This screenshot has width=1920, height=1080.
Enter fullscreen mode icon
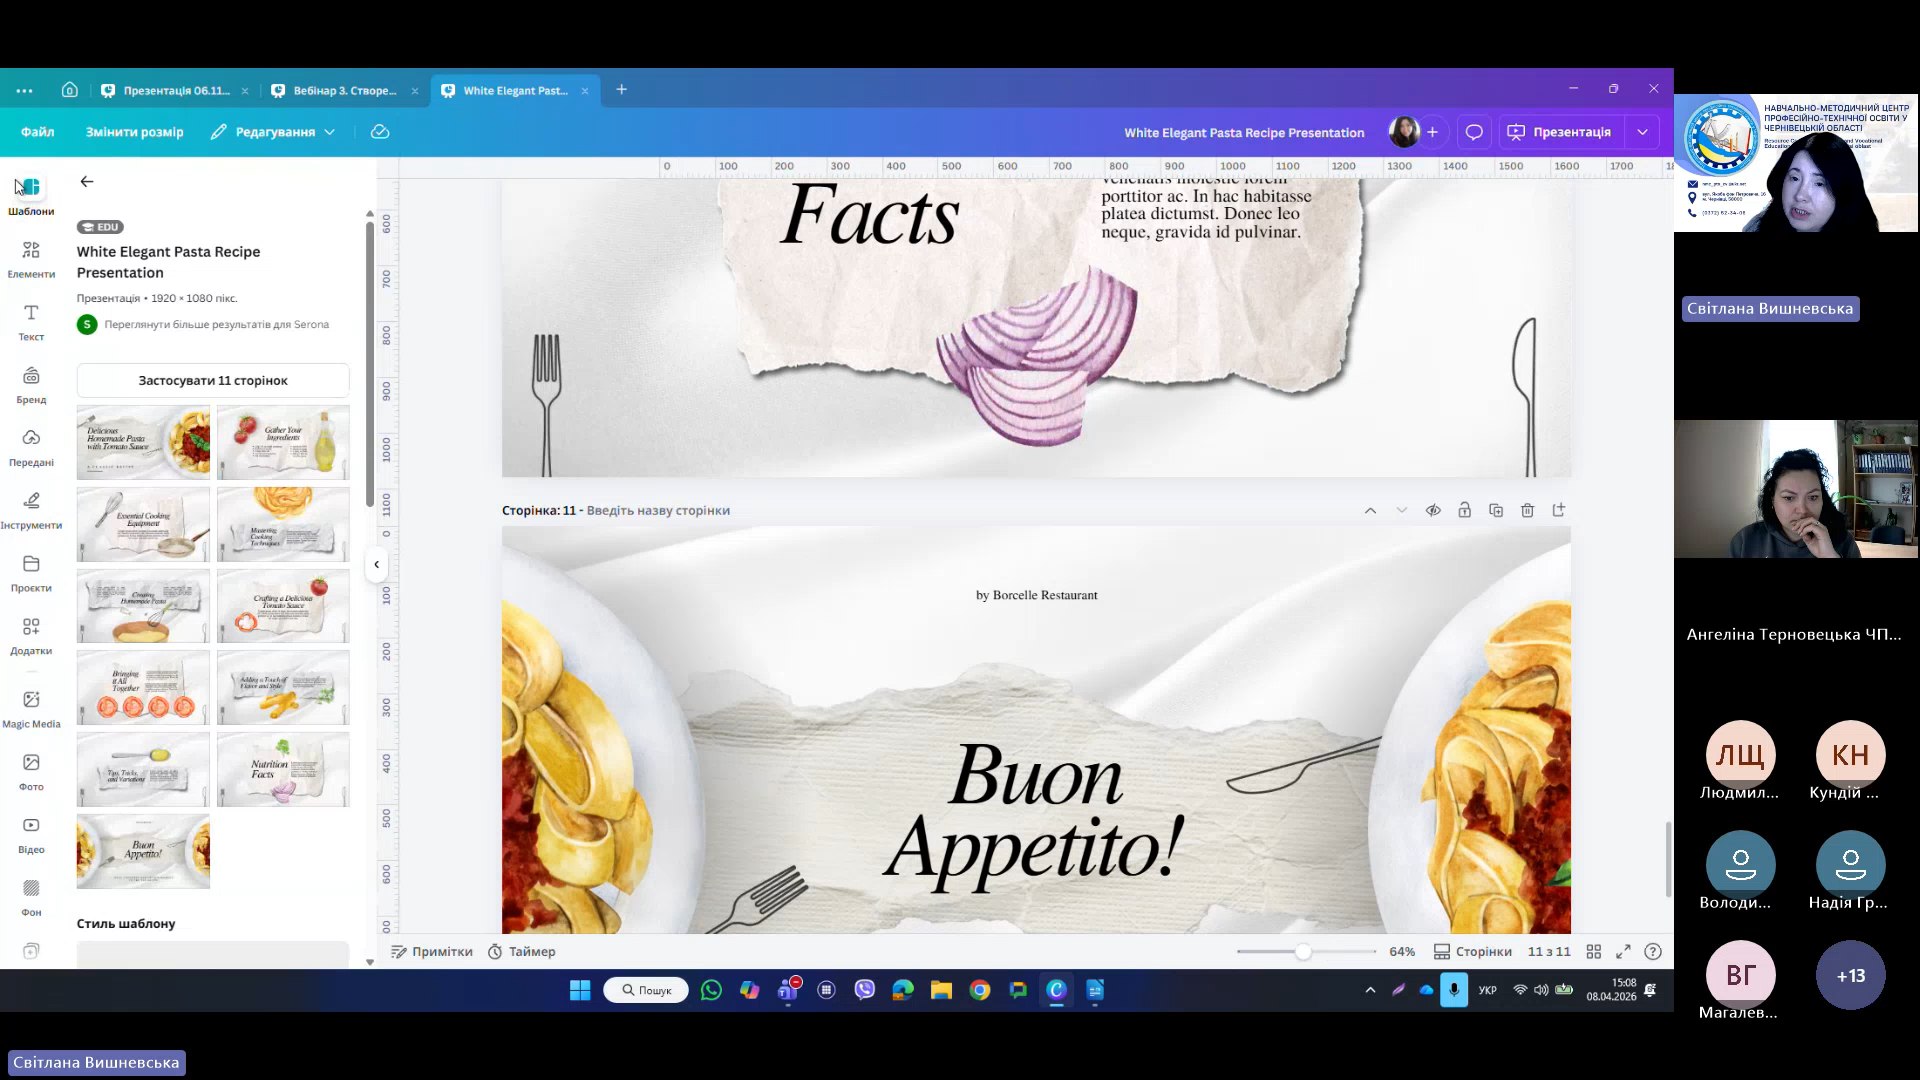(1623, 952)
